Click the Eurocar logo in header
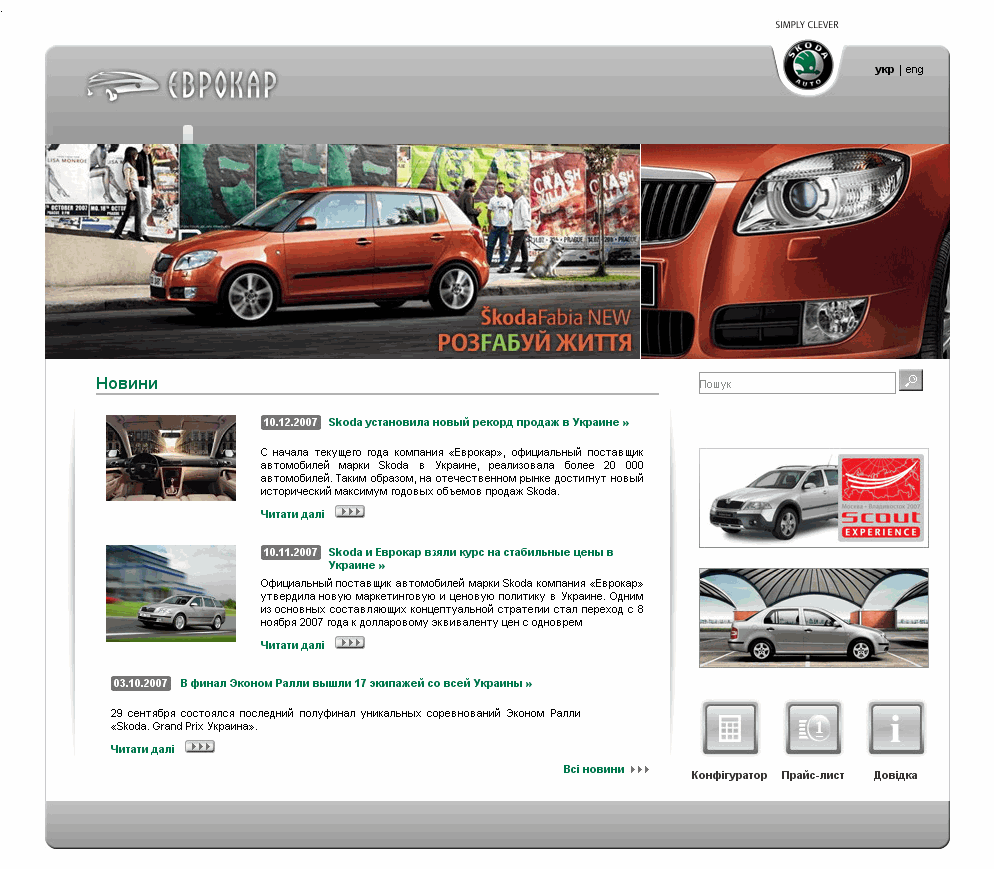This screenshot has width=994, height=869. 182,85
